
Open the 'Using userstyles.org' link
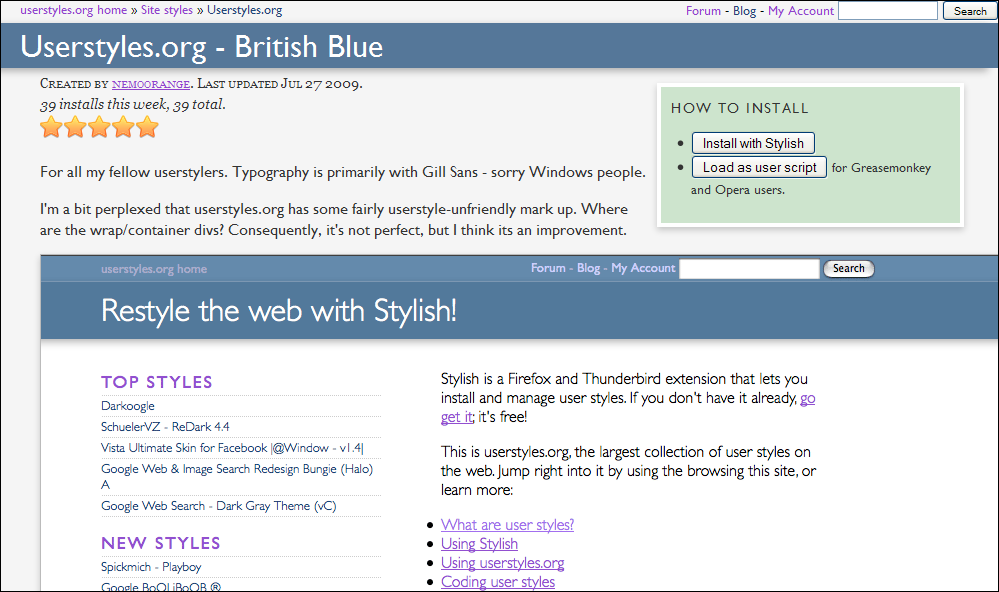(x=503, y=563)
